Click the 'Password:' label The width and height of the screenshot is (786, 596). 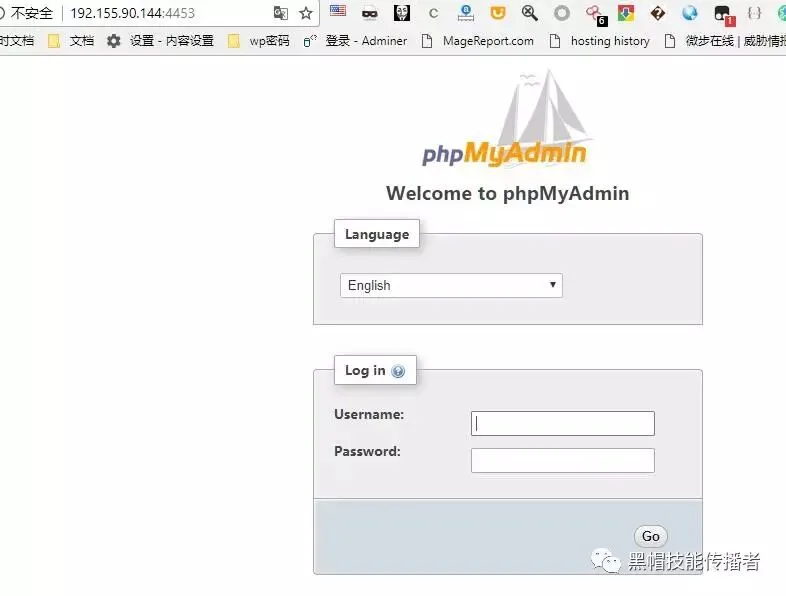[367, 452]
